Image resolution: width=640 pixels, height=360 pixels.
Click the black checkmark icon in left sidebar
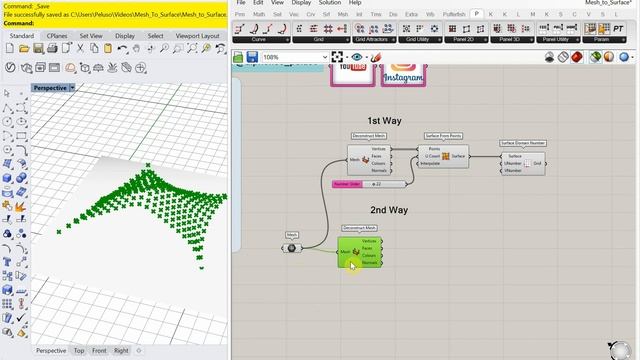pyautogui.click(x=21, y=318)
